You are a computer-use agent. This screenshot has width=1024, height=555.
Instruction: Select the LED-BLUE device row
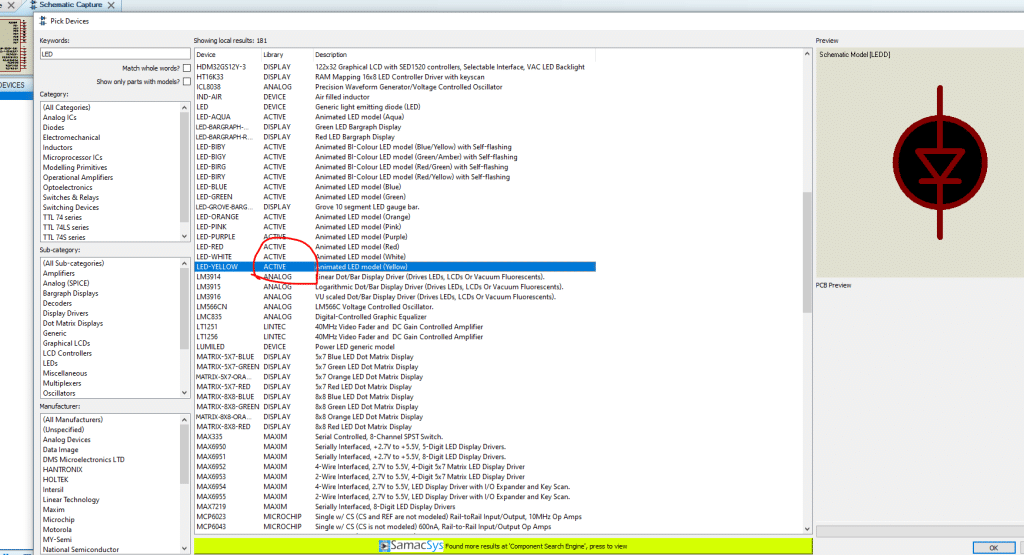coord(395,187)
